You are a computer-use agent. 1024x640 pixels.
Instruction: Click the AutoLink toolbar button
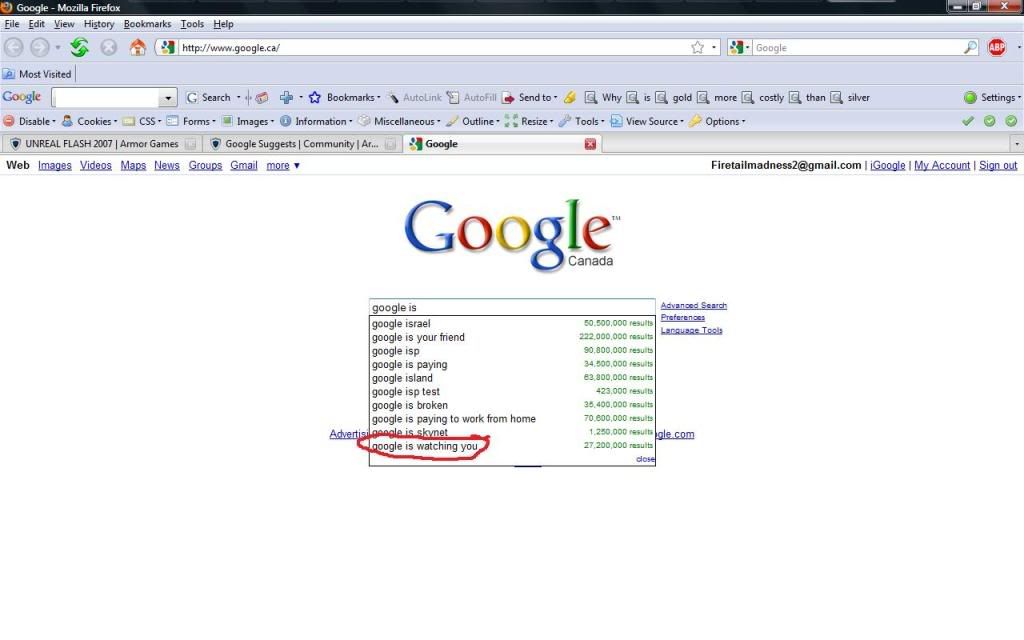point(415,97)
